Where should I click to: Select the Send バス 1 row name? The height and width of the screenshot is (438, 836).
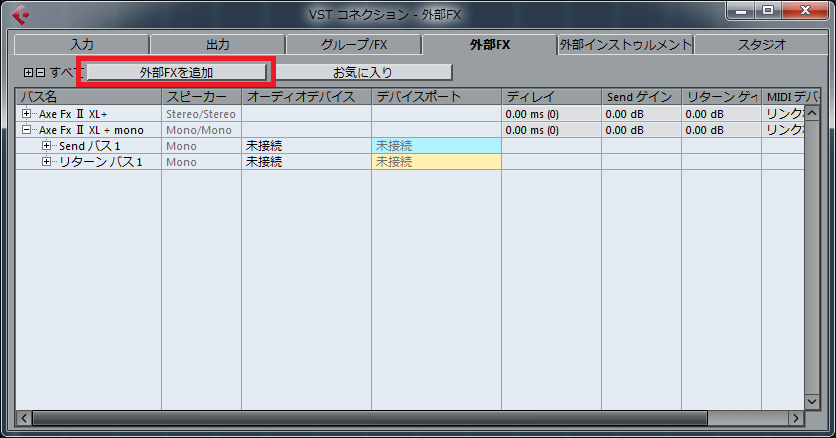[x=90, y=146]
